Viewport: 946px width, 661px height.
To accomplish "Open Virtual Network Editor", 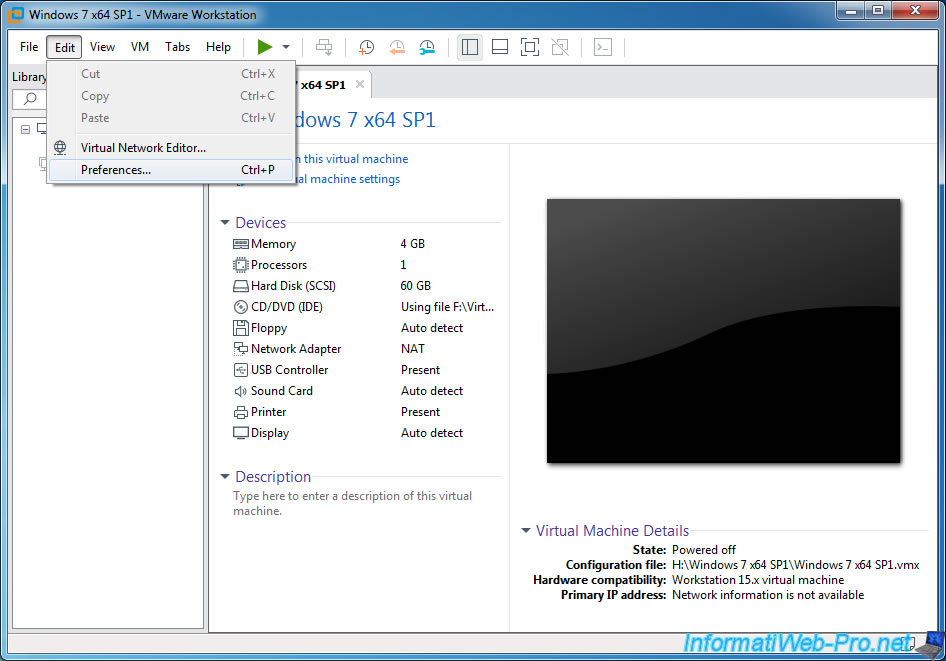I will point(171,148).
